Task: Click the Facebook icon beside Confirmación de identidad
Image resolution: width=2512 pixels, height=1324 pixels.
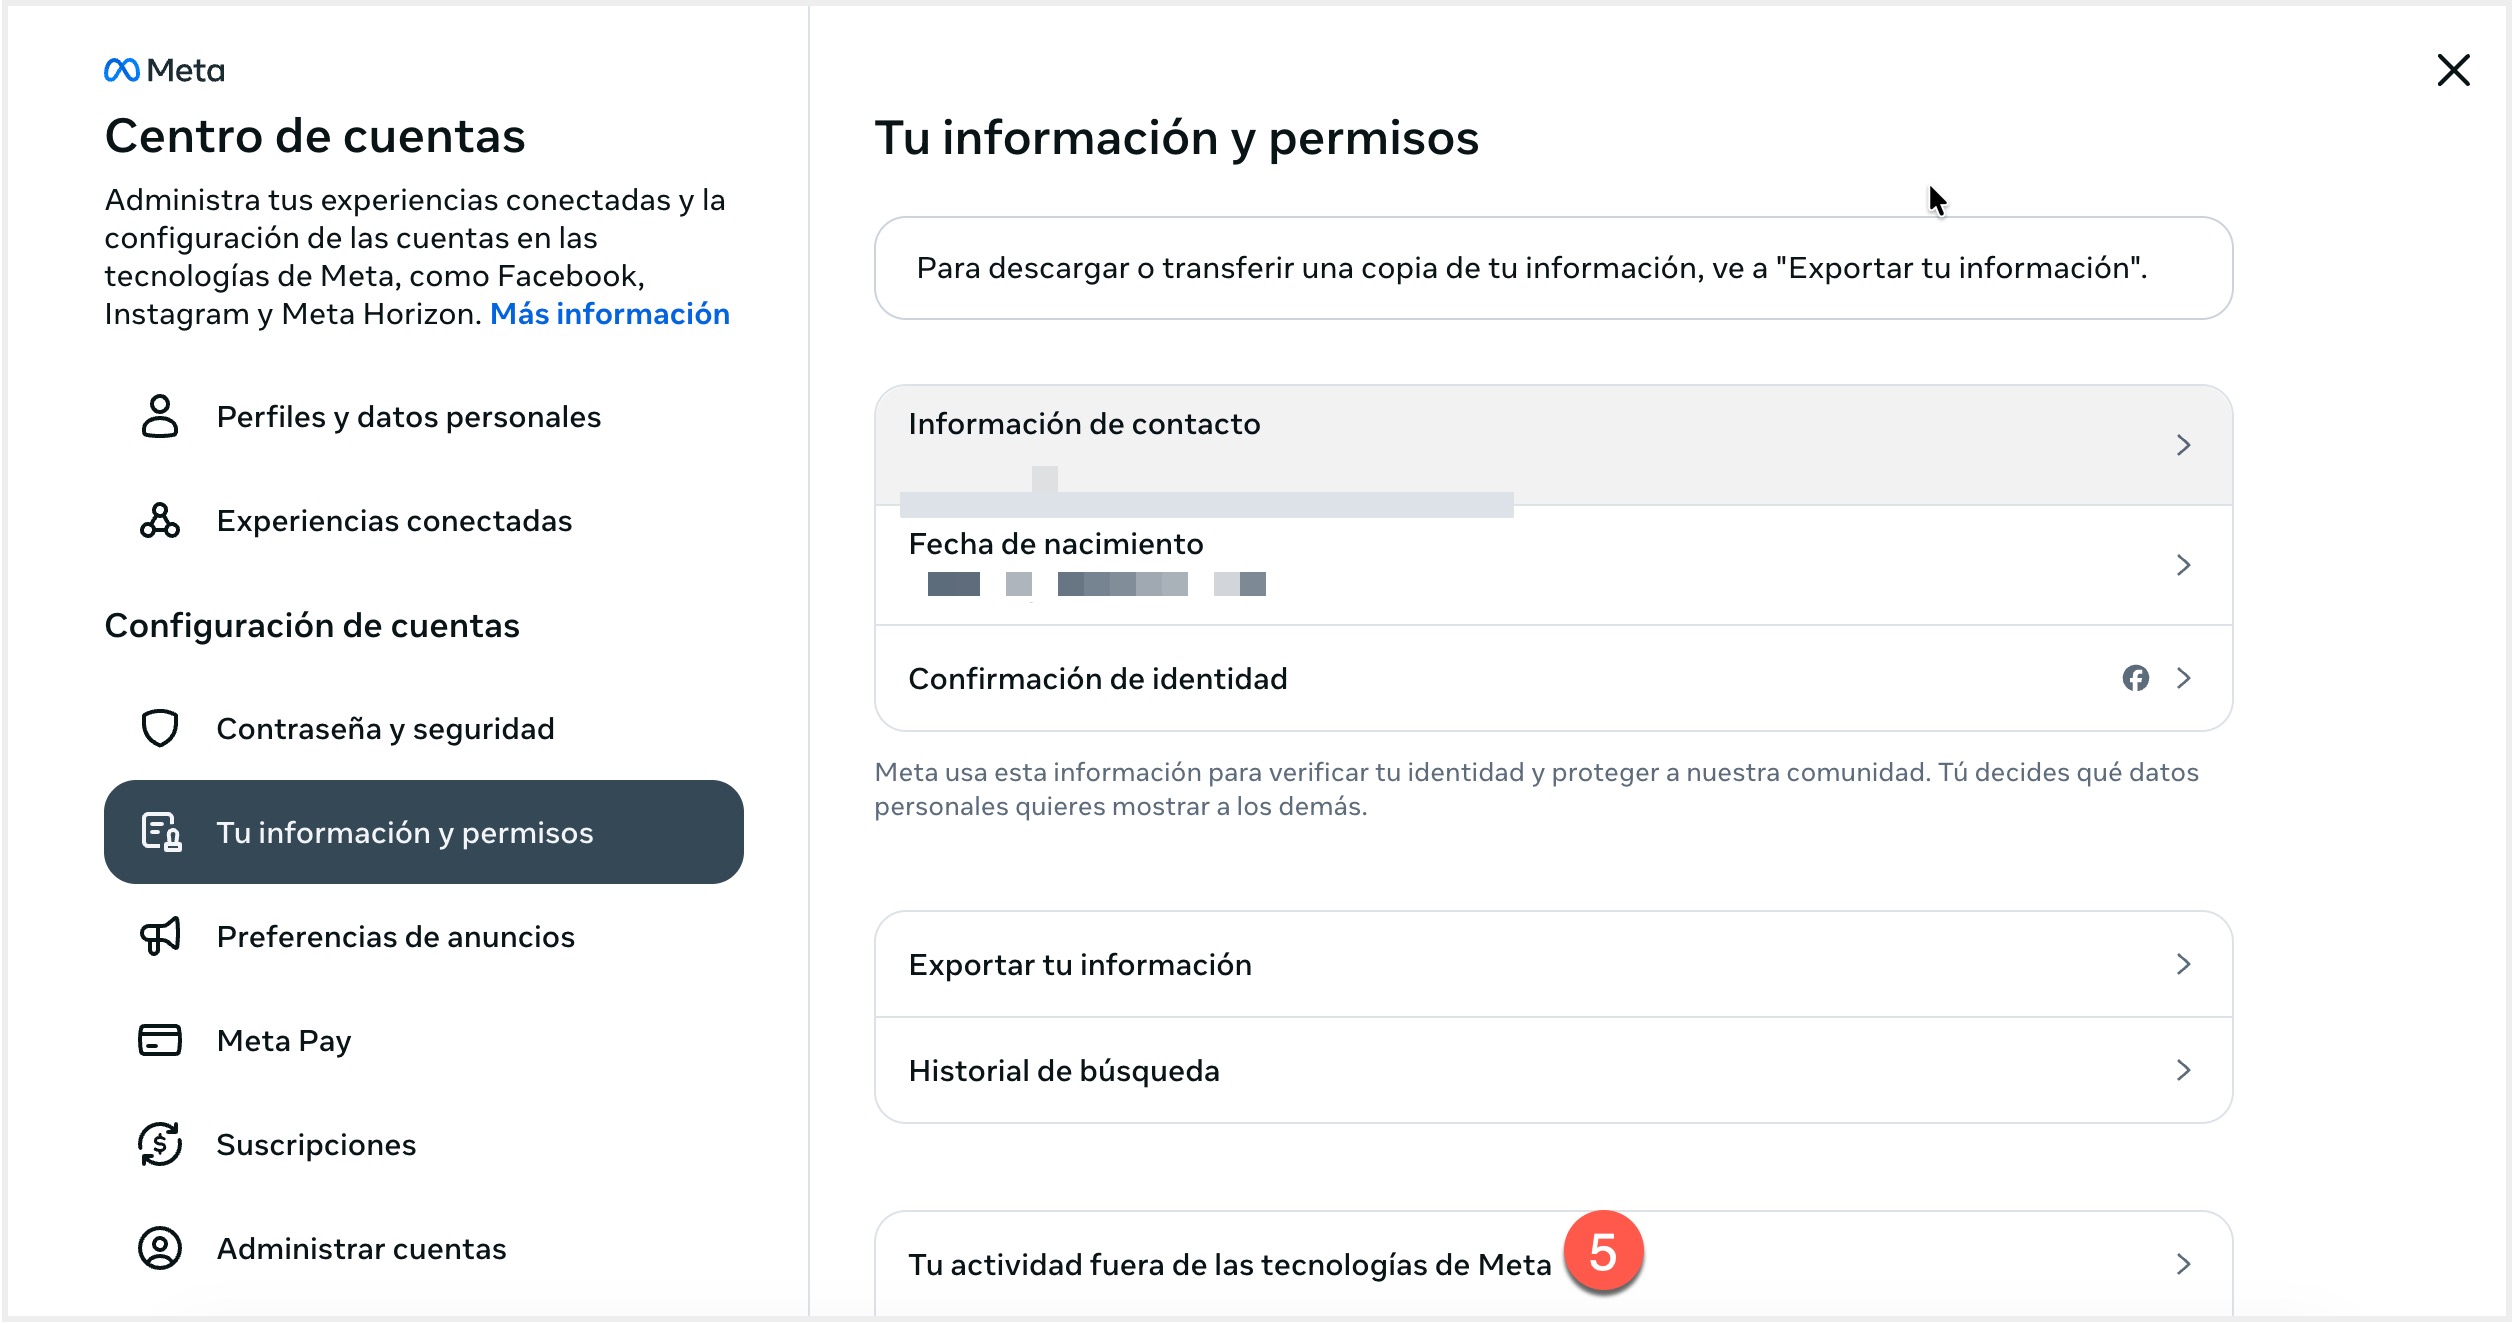Action: point(2138,678)
